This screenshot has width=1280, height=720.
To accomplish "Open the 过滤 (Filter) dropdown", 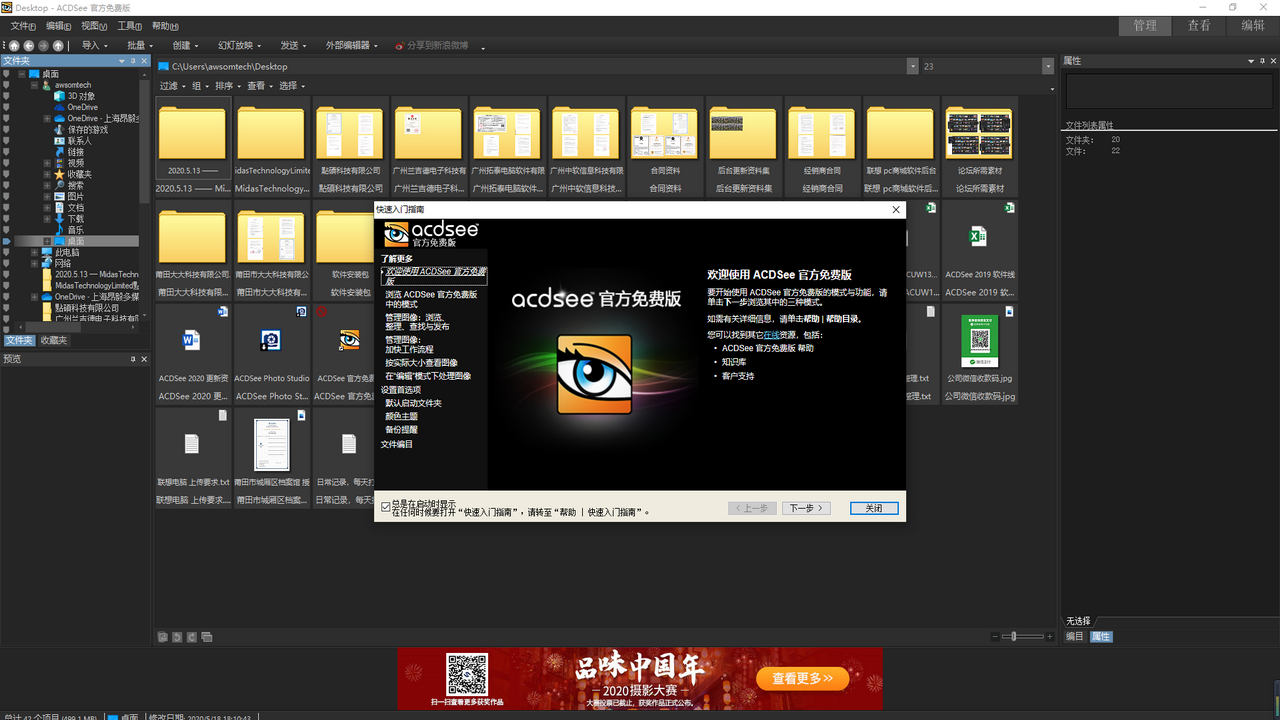I will [172, 86].
